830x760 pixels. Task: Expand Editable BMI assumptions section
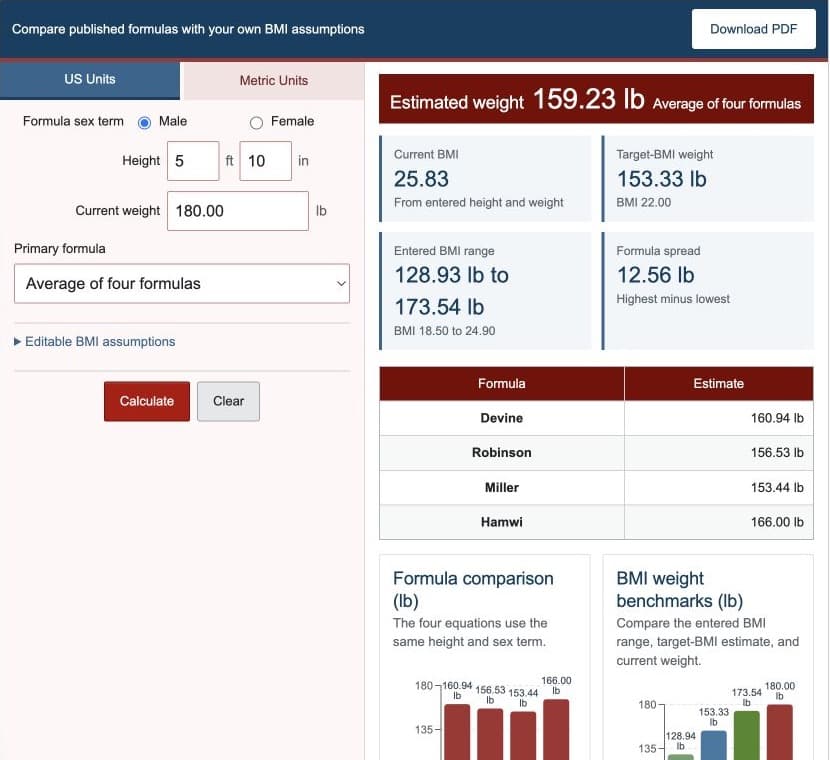click(95, 342)
